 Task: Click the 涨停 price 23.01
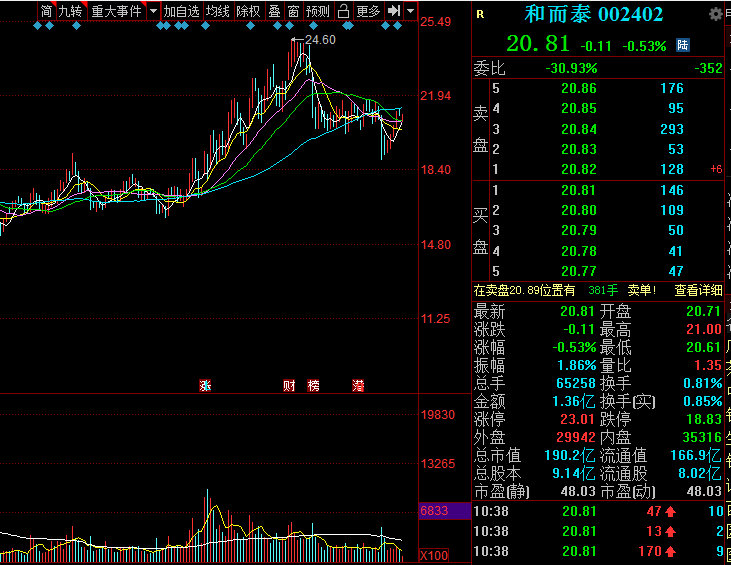point(577,419)
